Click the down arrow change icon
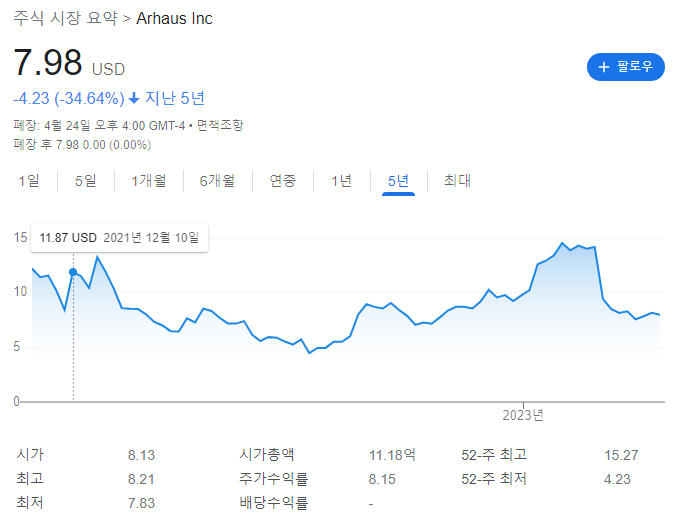The height and width of the screenshot is (523, 676). tap(134, 98)
